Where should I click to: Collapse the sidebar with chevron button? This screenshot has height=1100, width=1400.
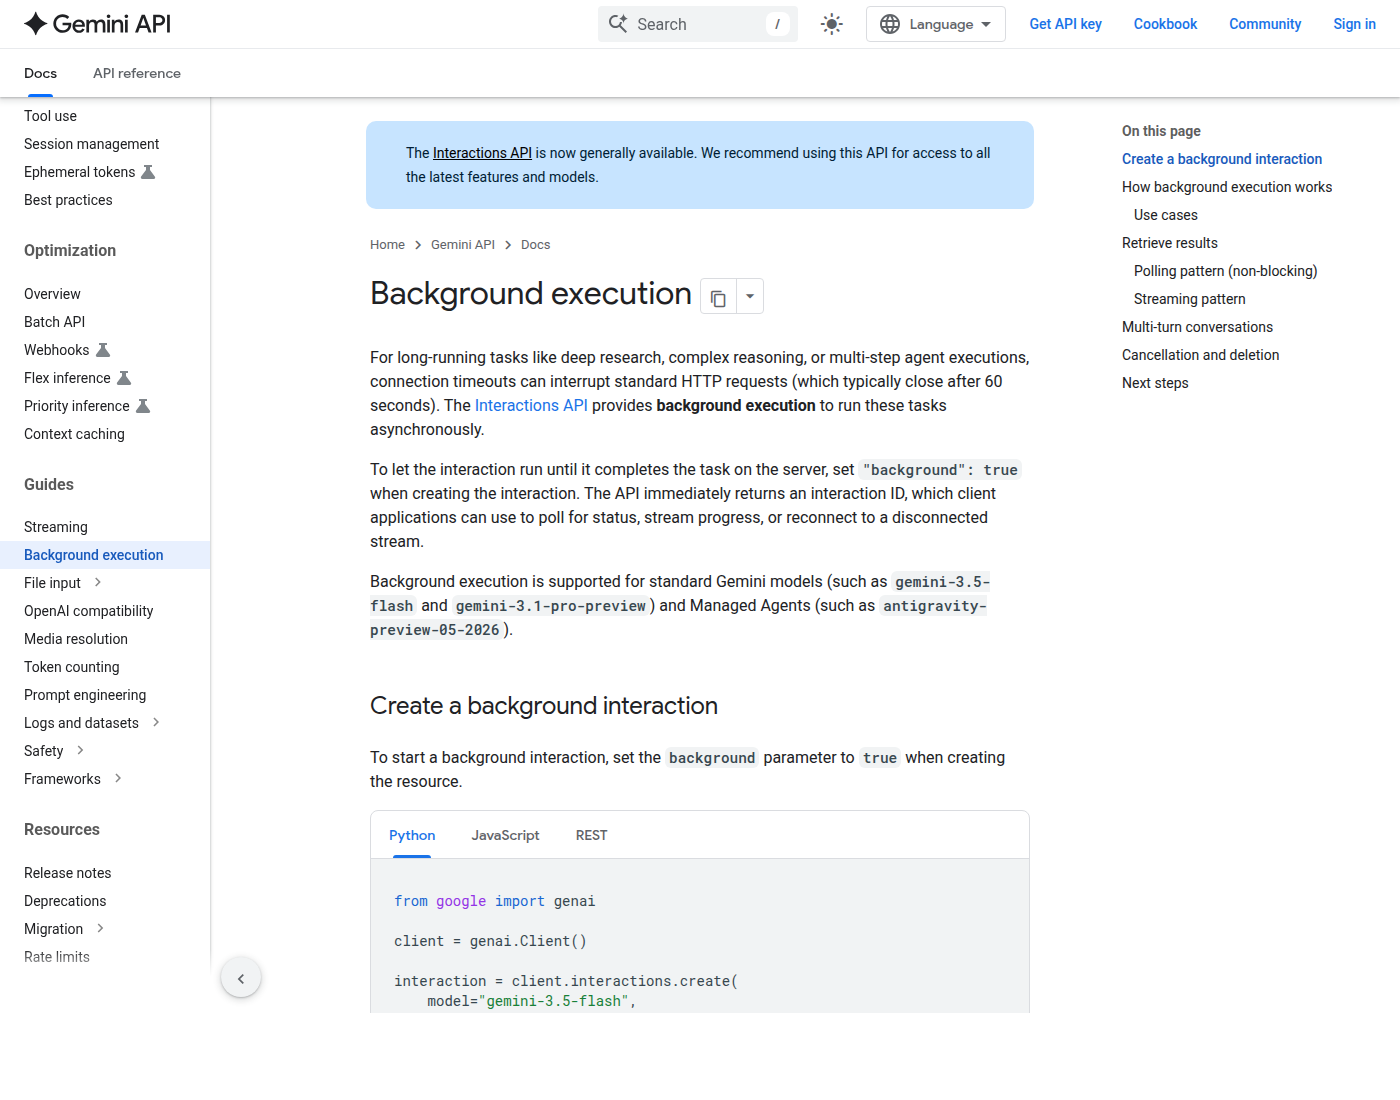241,978
